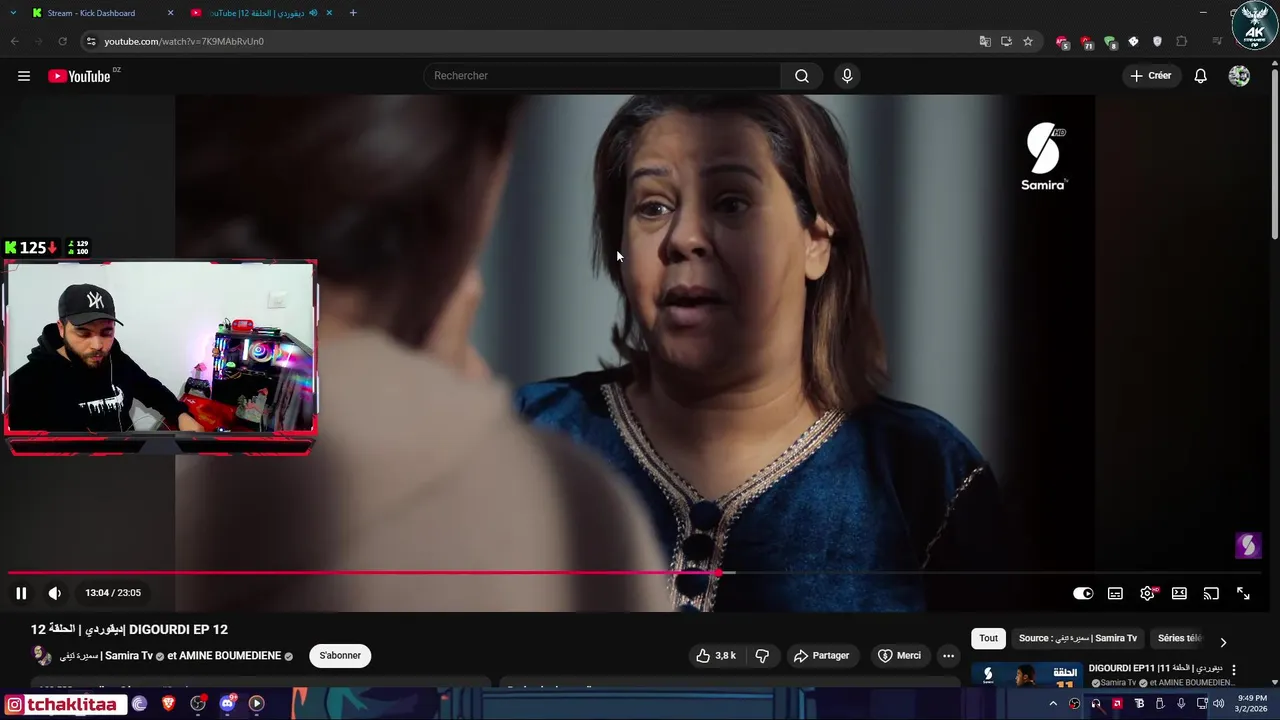
Task: Start voice search with microphone icon
Action: click(847, 76)
